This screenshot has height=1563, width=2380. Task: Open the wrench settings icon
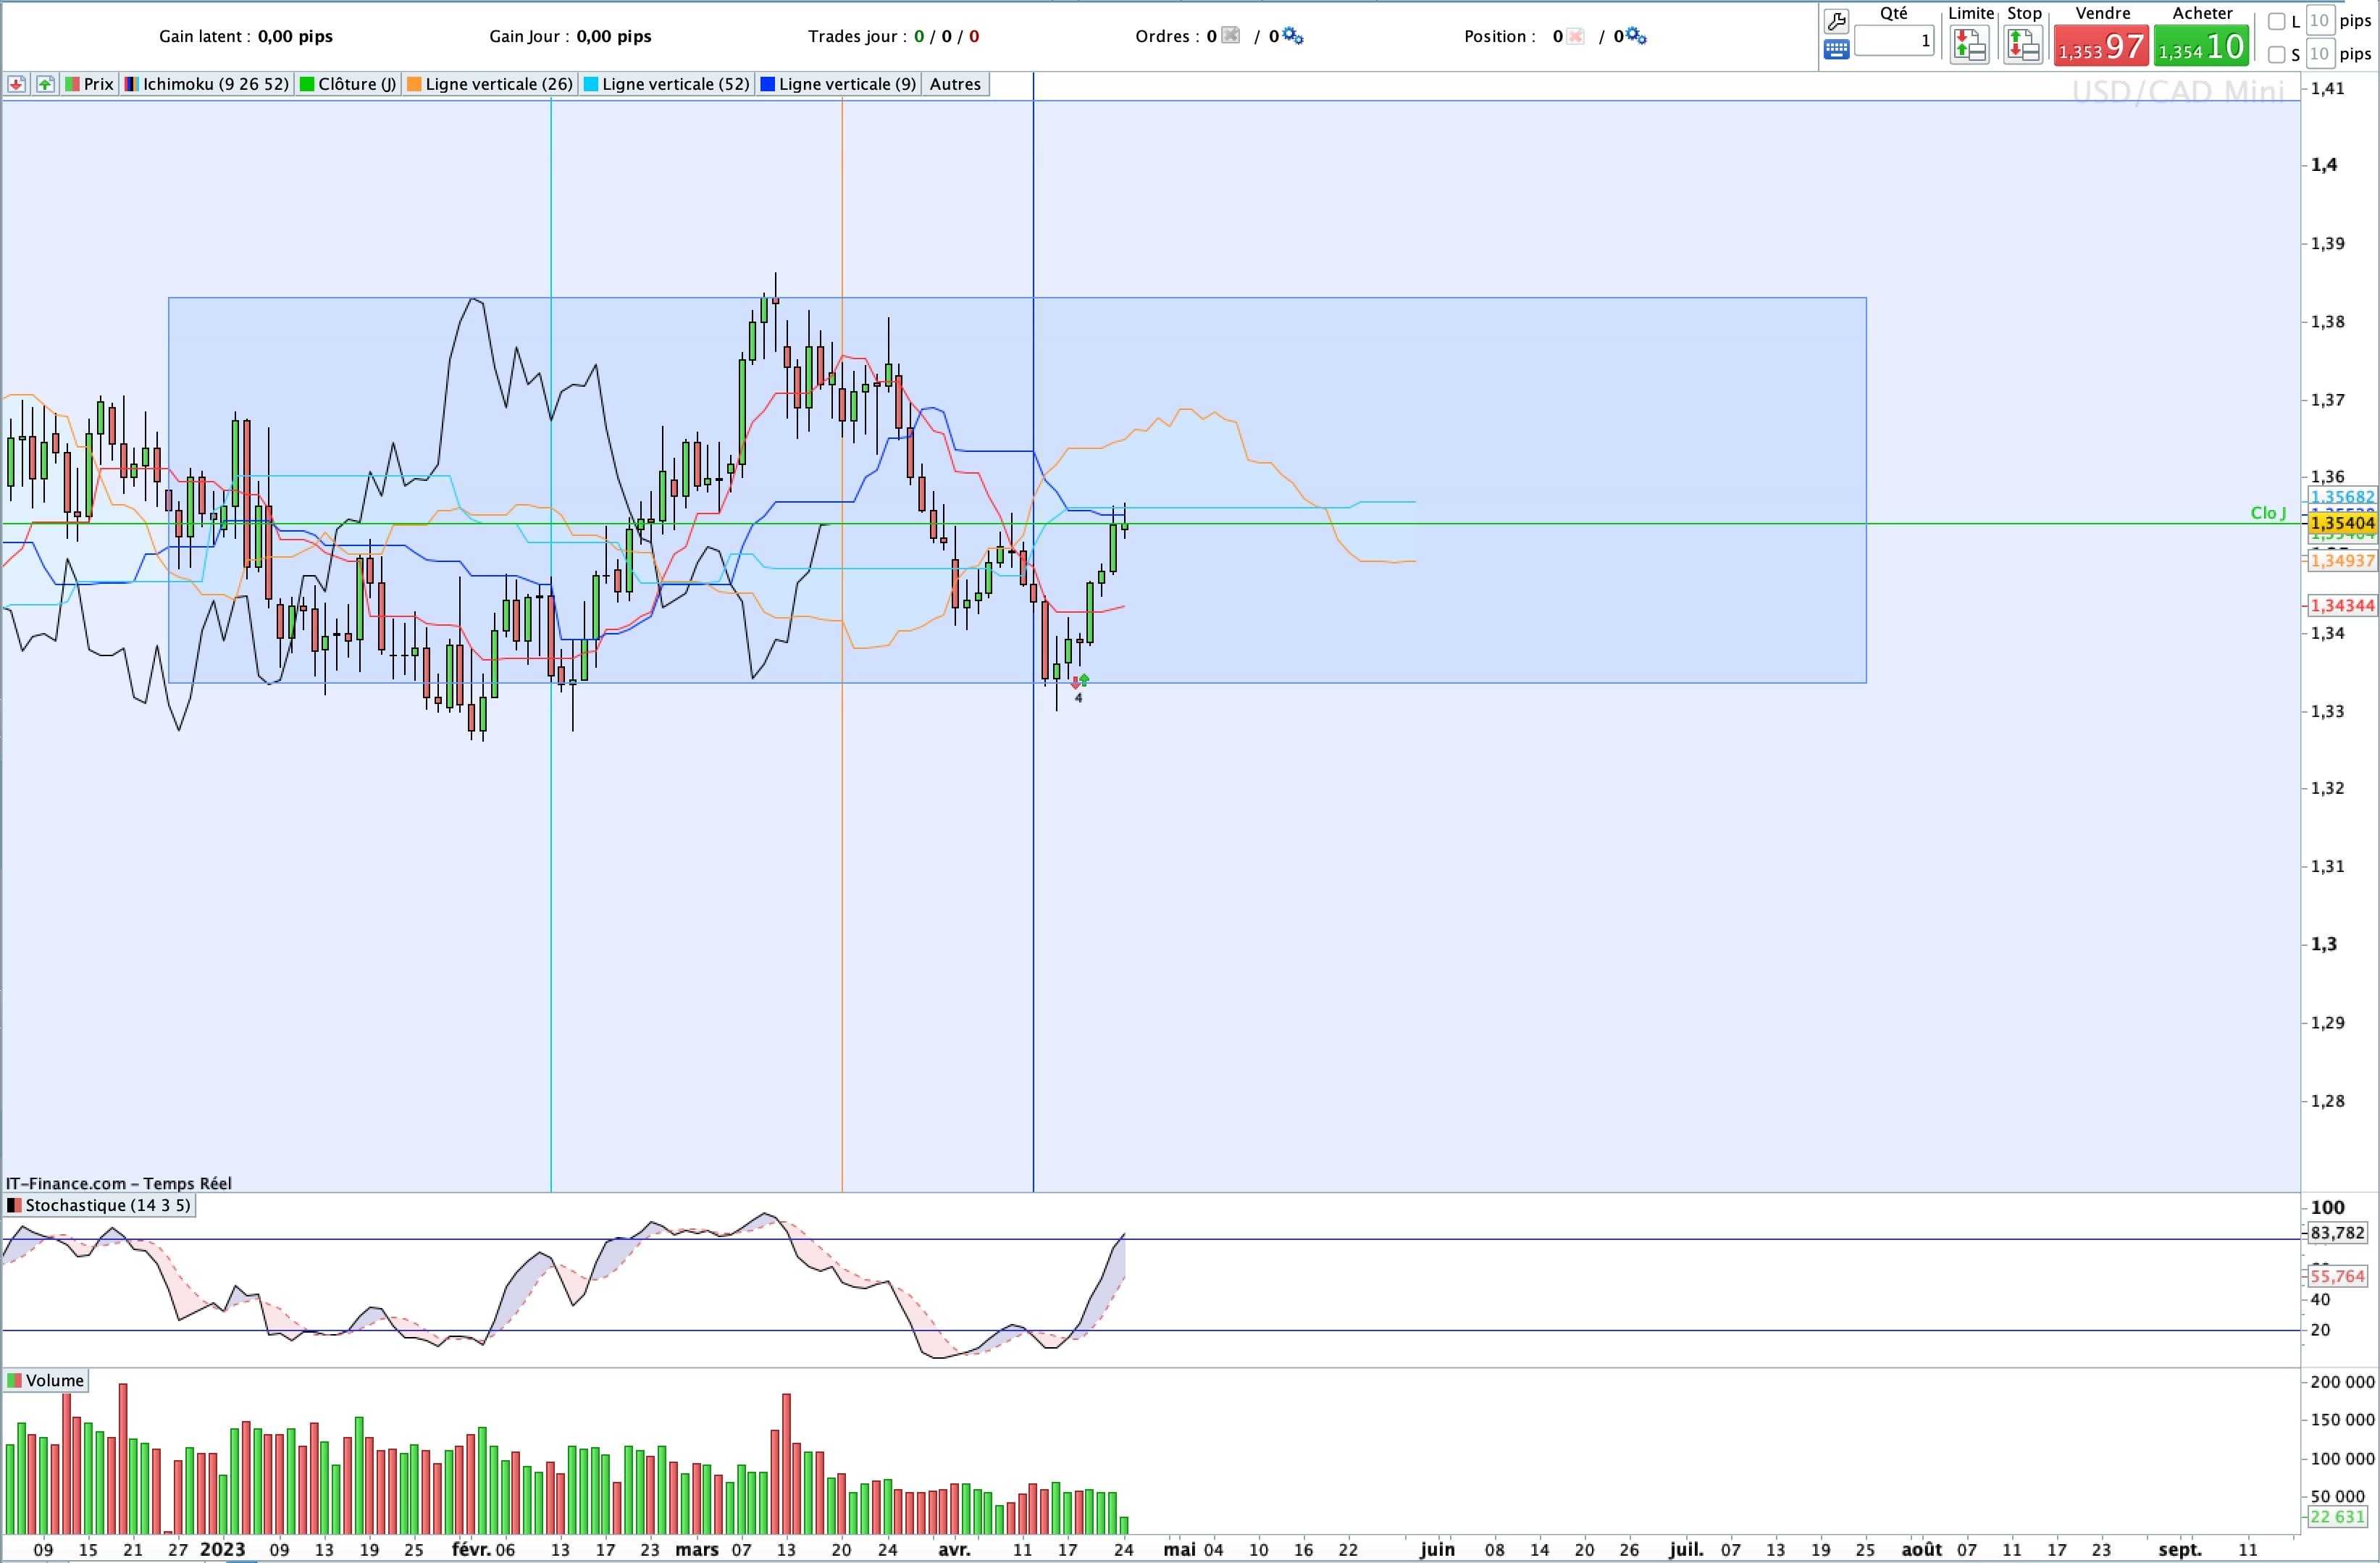1836,20
